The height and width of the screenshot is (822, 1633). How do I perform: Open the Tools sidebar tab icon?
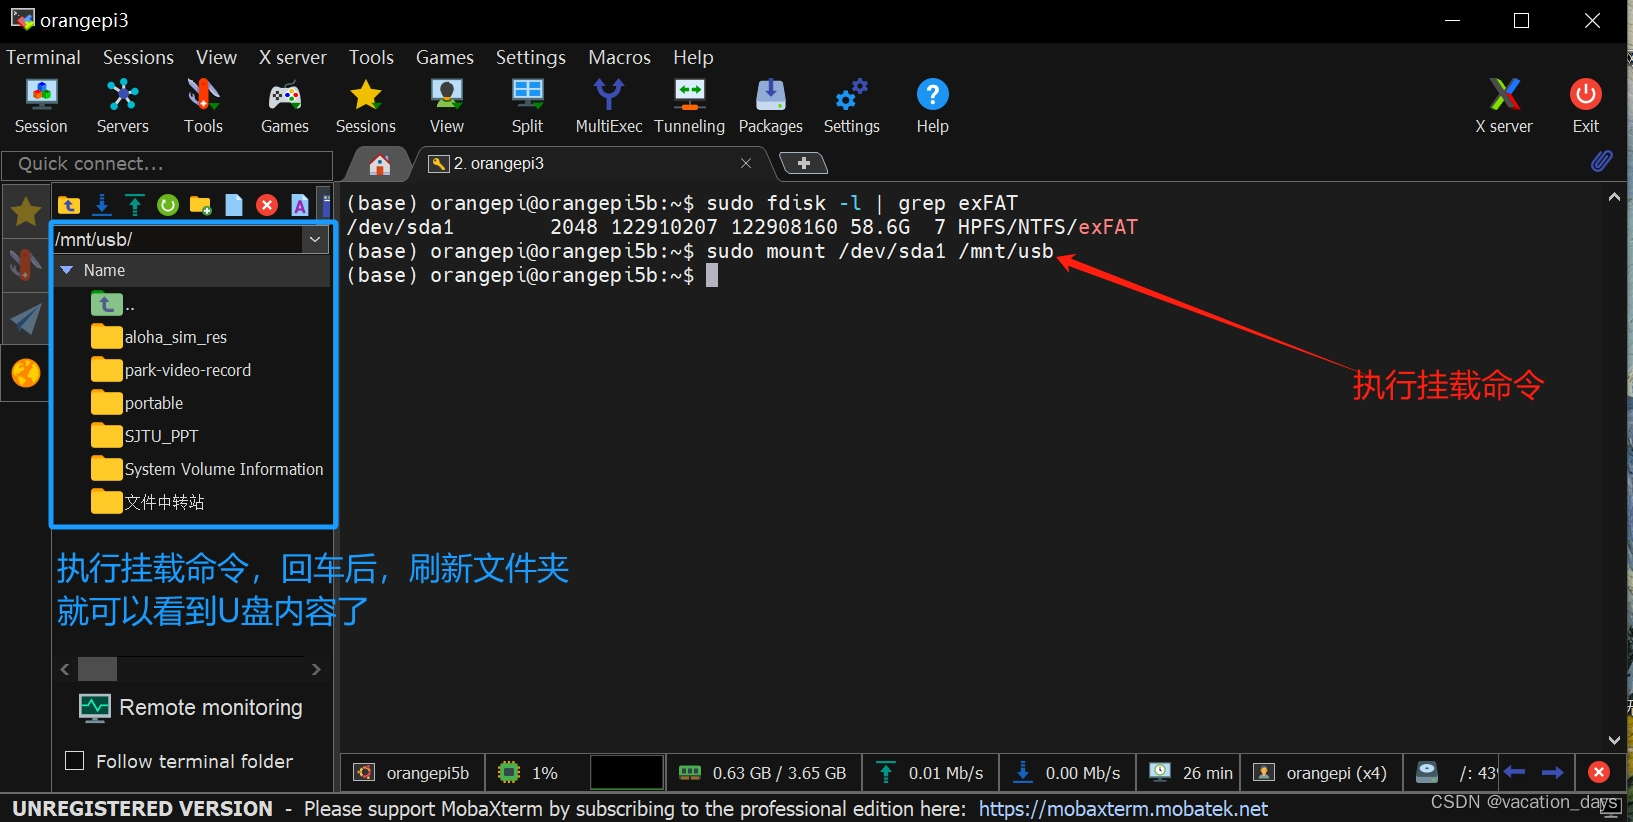click(26, 265)
